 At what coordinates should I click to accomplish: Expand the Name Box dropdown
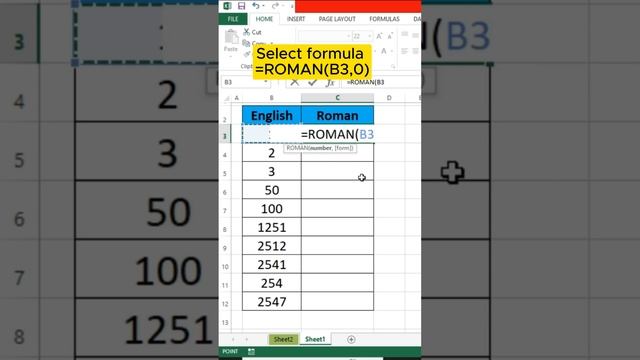267,82
